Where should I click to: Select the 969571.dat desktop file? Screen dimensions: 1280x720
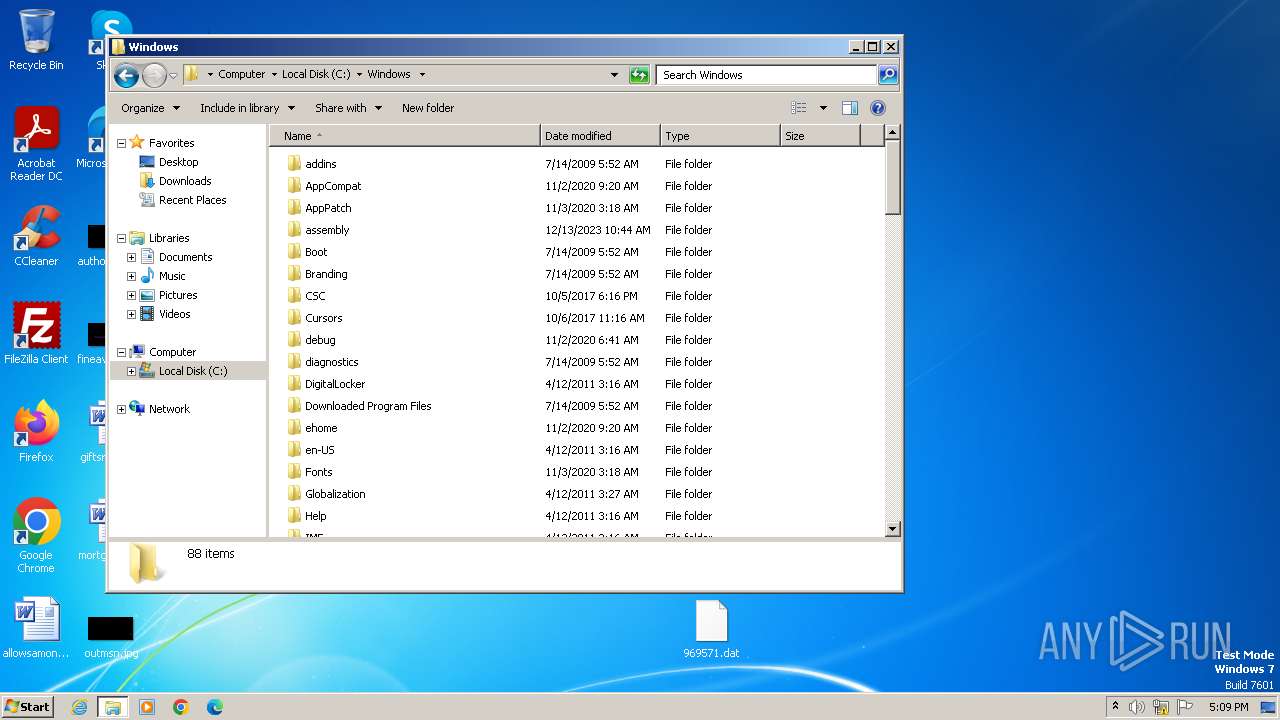point(711,630)
